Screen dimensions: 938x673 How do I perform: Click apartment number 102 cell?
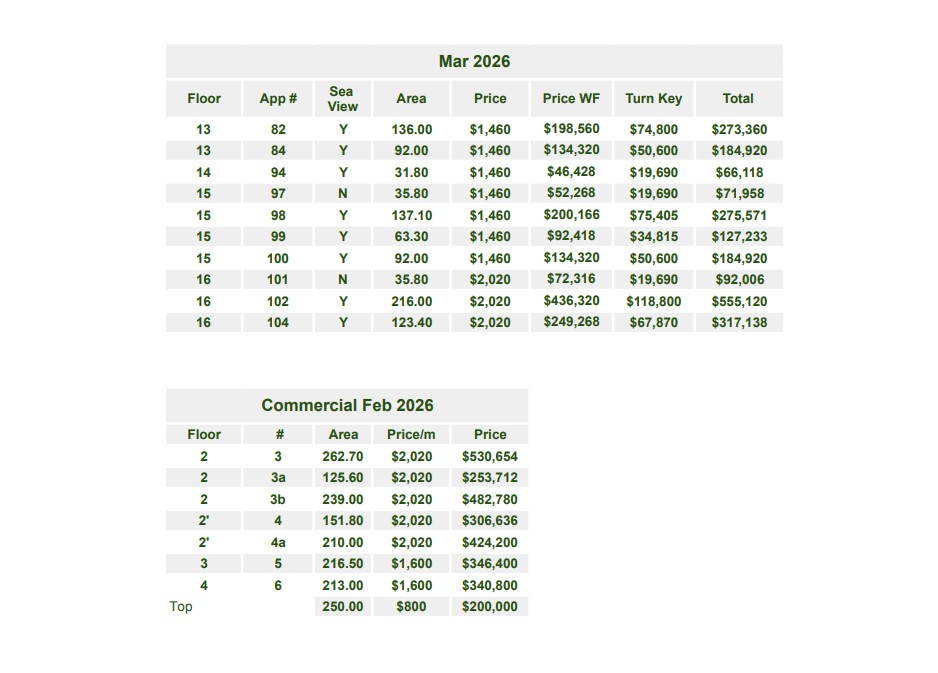click(x=278, y=301)
